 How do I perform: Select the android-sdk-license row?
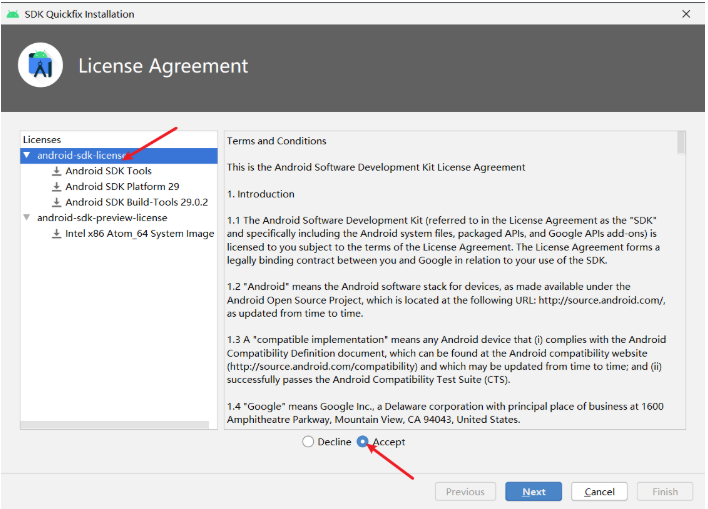119,155
